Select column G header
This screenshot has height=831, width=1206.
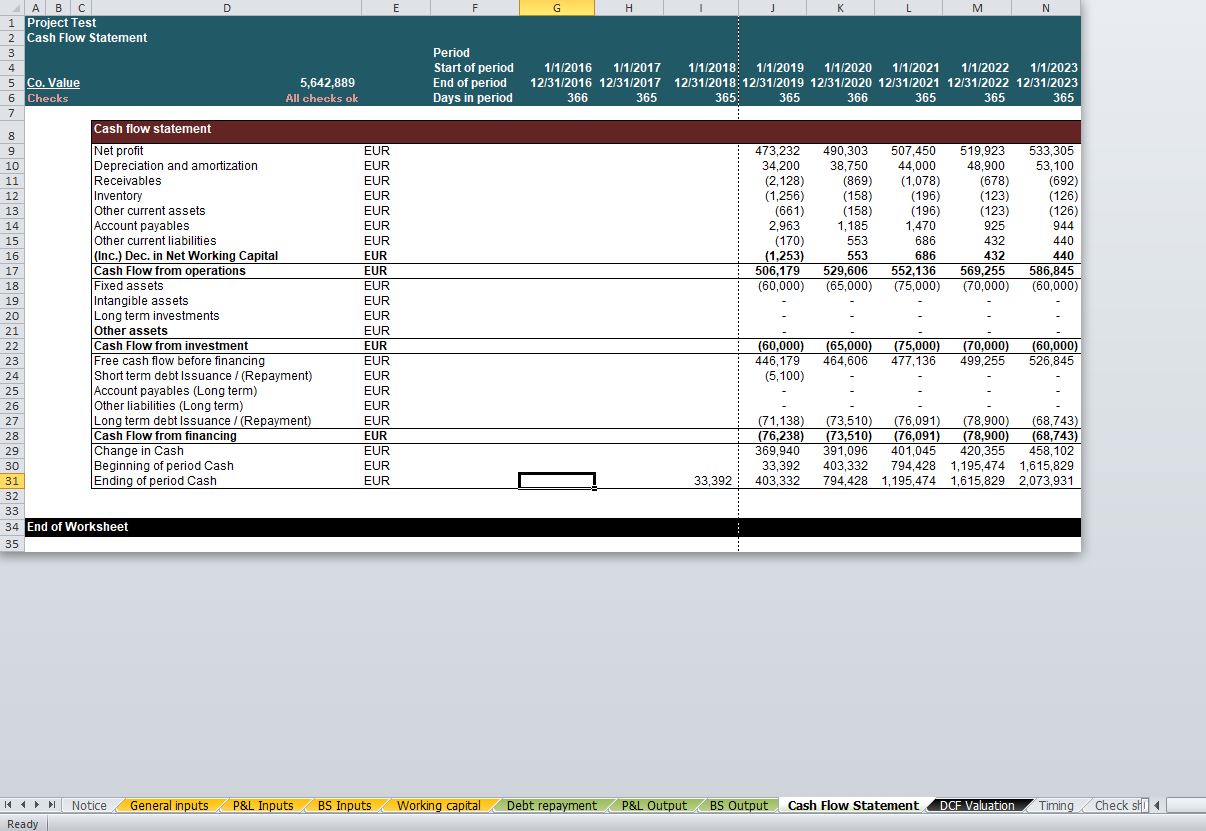[x=556, y=7]
